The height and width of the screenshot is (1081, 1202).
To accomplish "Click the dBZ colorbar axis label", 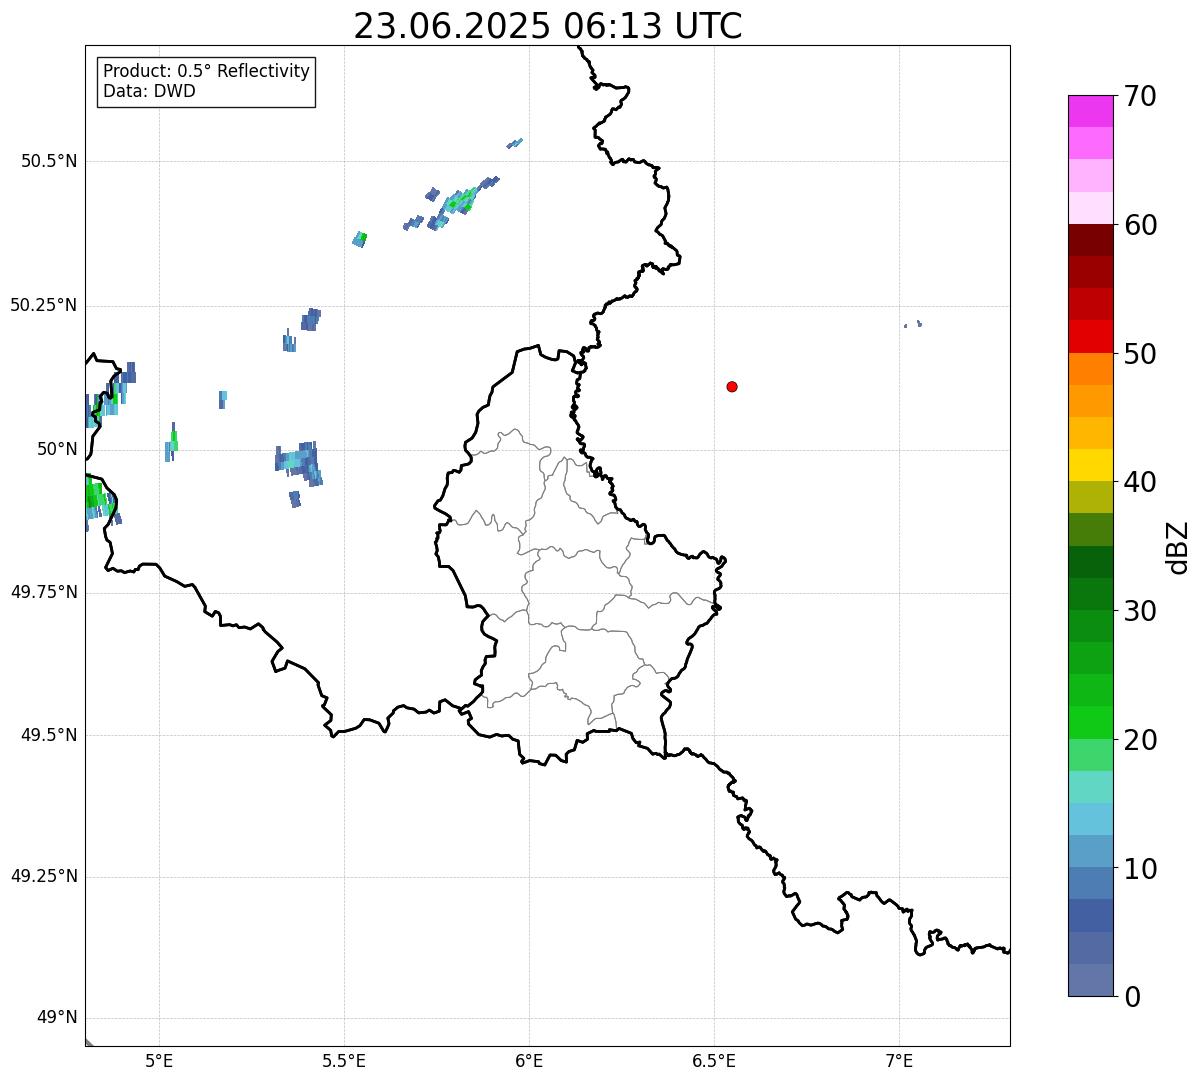I will 1178,547.
